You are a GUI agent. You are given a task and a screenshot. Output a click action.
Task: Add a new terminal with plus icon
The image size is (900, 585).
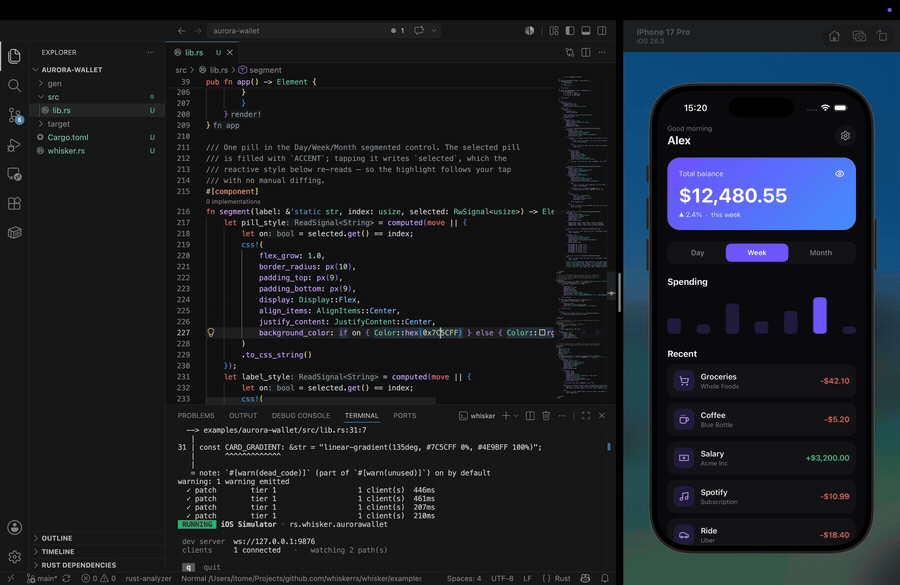pos(506,416)
